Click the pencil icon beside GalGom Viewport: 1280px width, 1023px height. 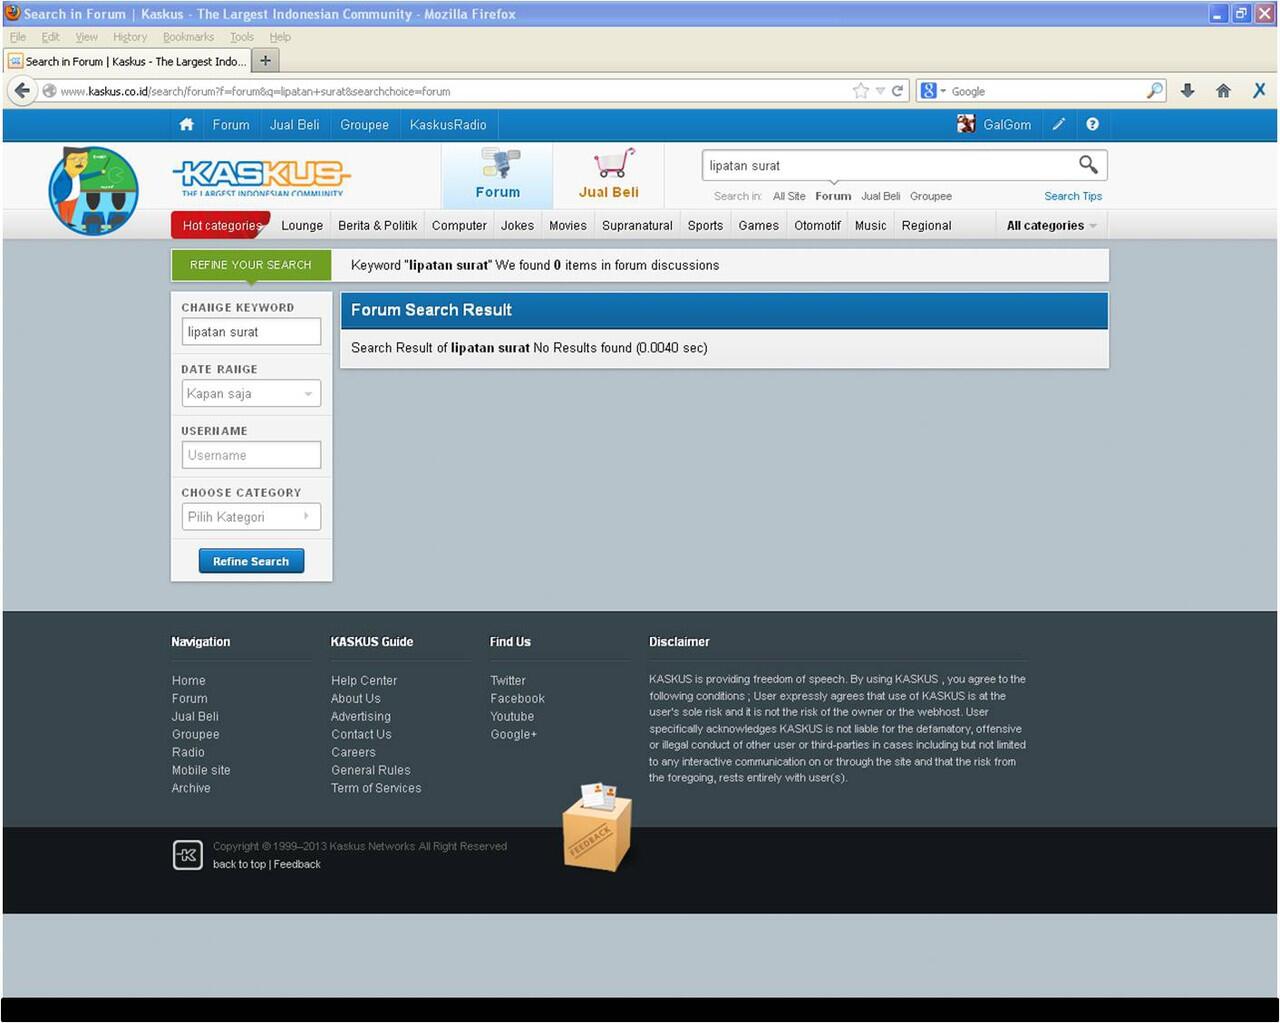(1058, 125)
